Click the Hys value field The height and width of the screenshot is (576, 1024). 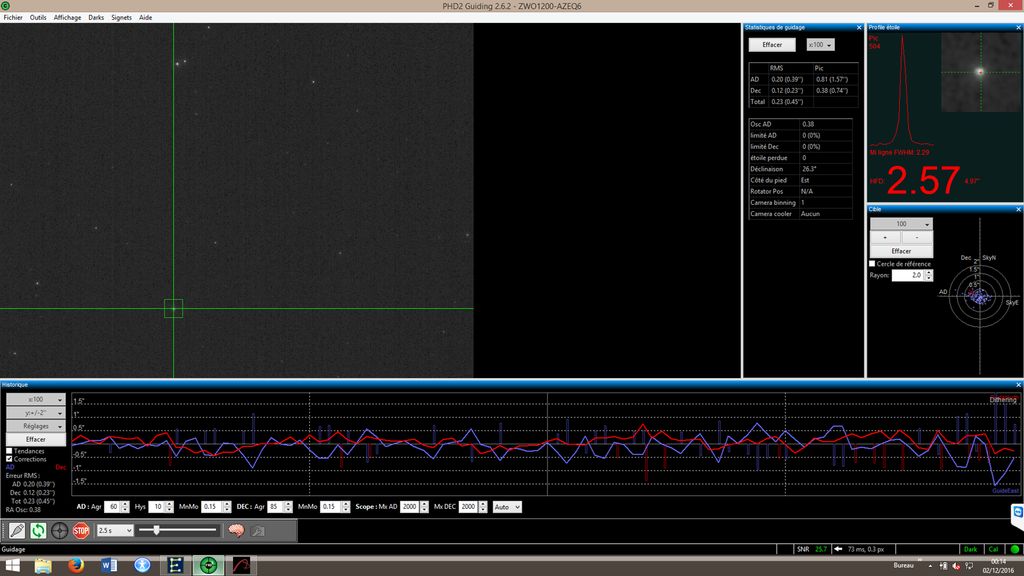point(157,507)
